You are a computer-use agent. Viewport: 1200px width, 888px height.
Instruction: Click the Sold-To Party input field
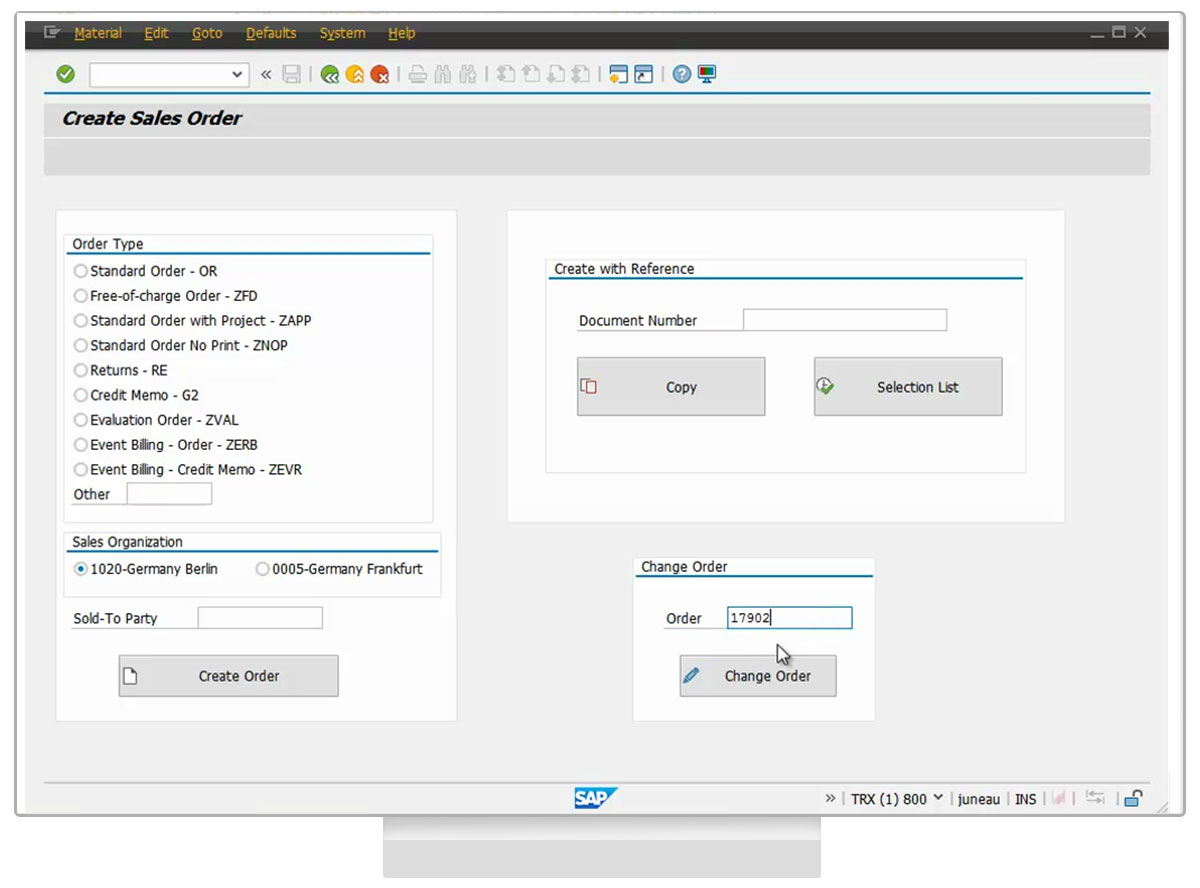click(260, 618)
